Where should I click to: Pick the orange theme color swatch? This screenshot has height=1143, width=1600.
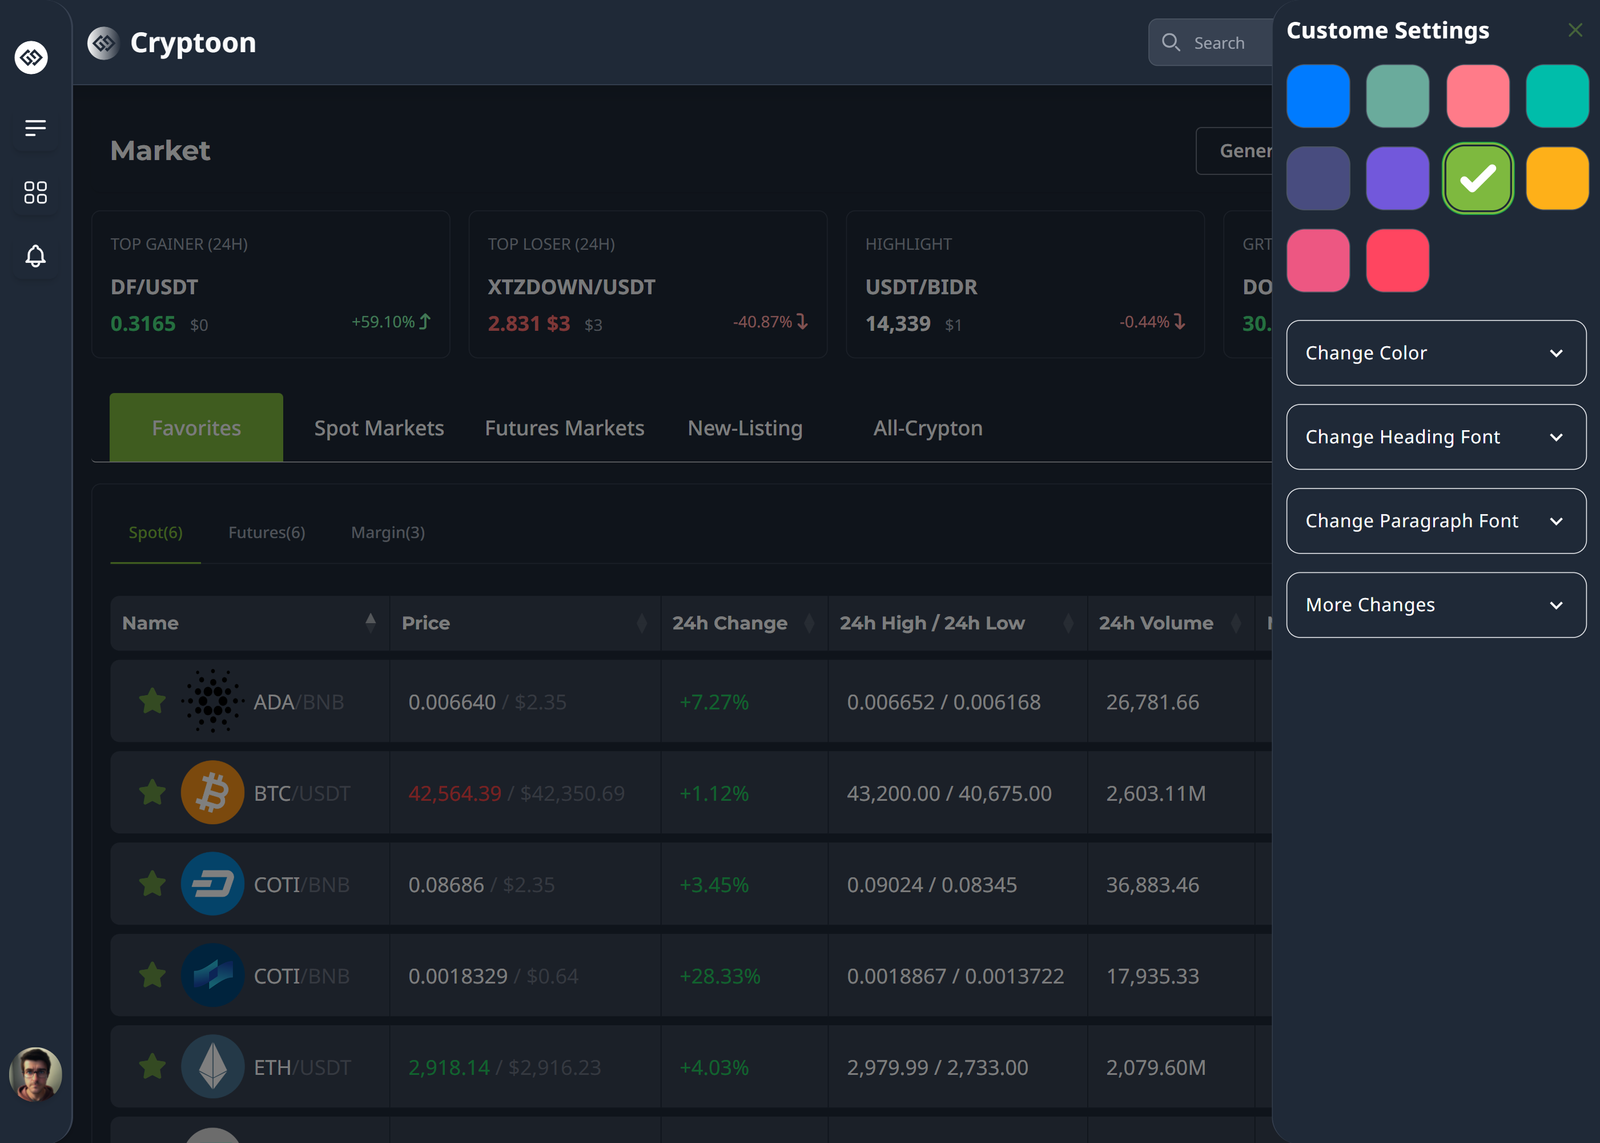point(1556,179)
